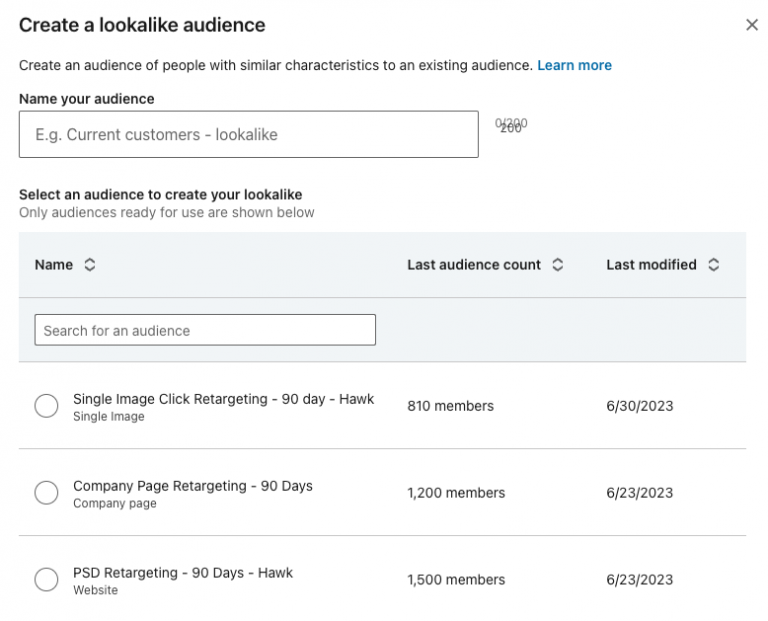Click the 1,200 members count
This screenshot has width=768, height=621.
pyautogui.click(x=456, y=493)
